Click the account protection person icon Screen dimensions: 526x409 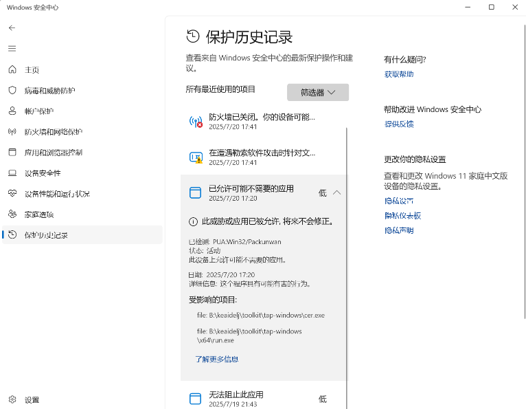(12, 111)
